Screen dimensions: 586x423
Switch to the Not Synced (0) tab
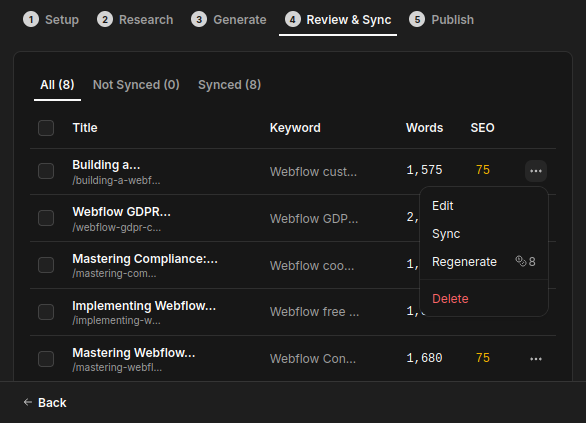tap(136, 85)
